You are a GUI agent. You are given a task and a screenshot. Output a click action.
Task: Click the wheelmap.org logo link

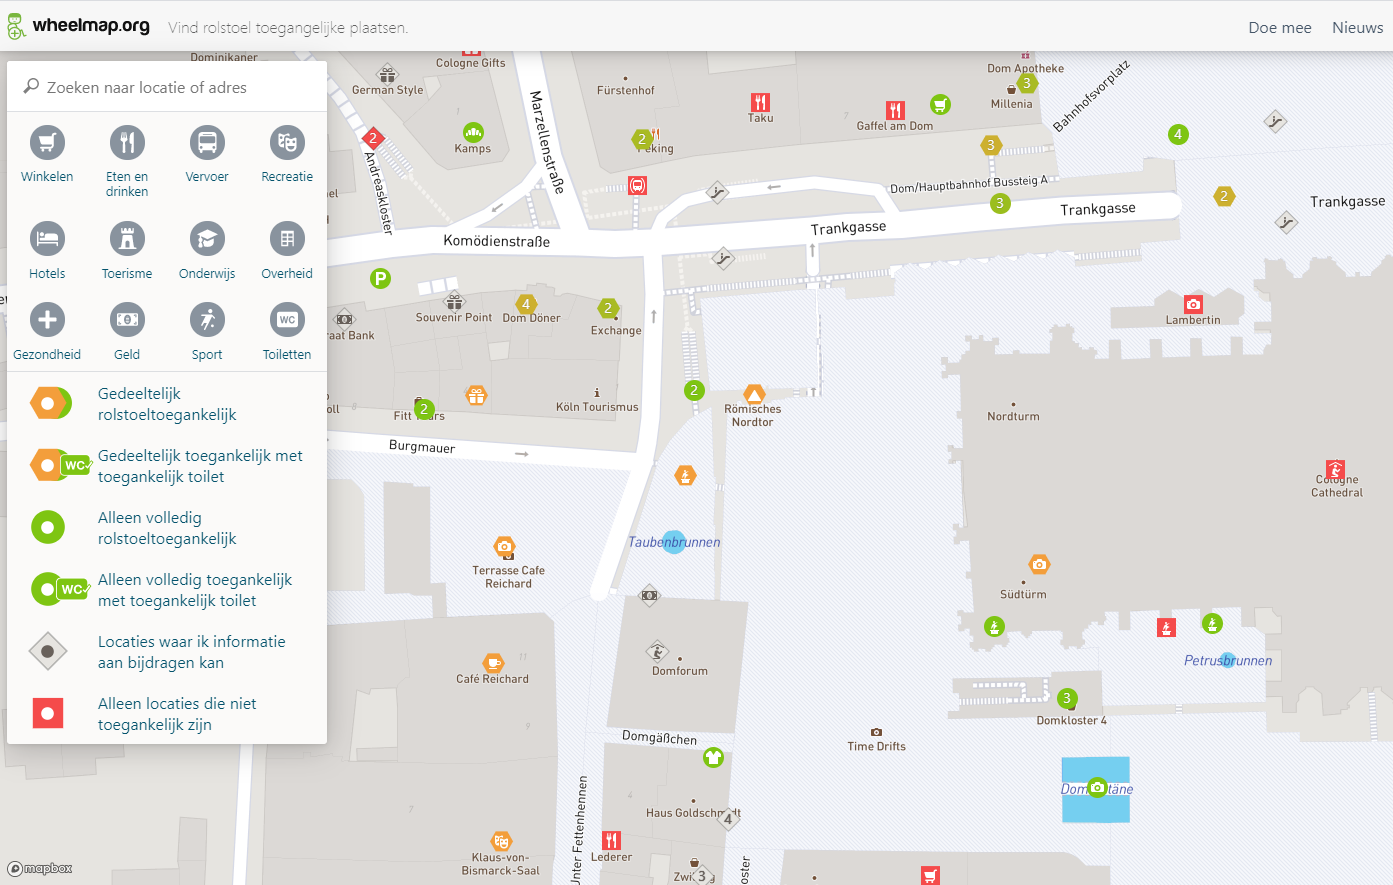(79, 26)
